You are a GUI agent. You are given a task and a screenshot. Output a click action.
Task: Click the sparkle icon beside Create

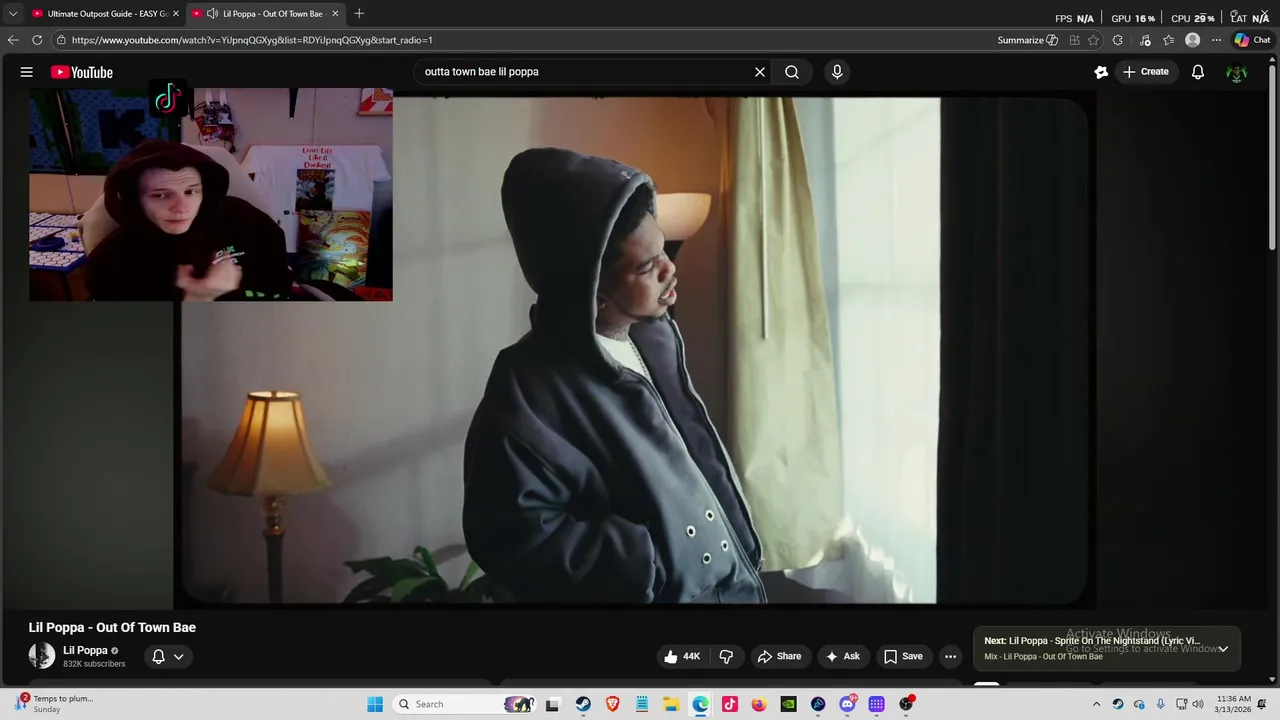1101,72
